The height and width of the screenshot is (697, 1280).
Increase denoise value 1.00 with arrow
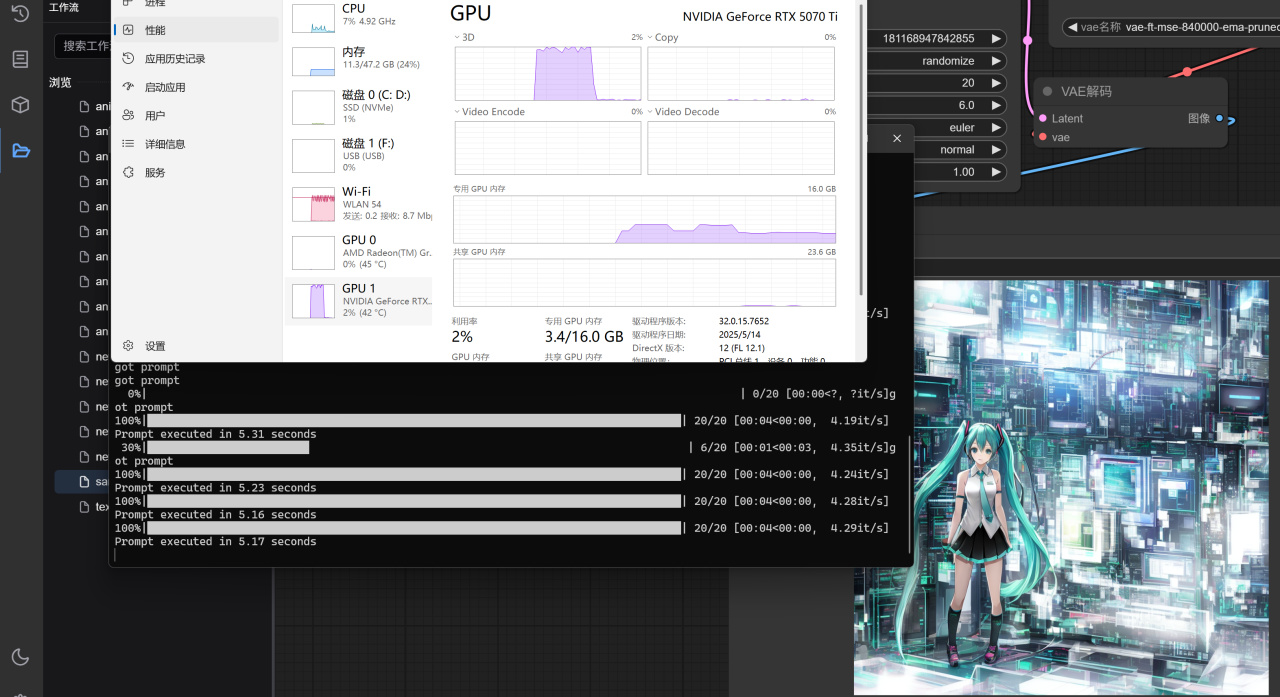tap(996, 171)
